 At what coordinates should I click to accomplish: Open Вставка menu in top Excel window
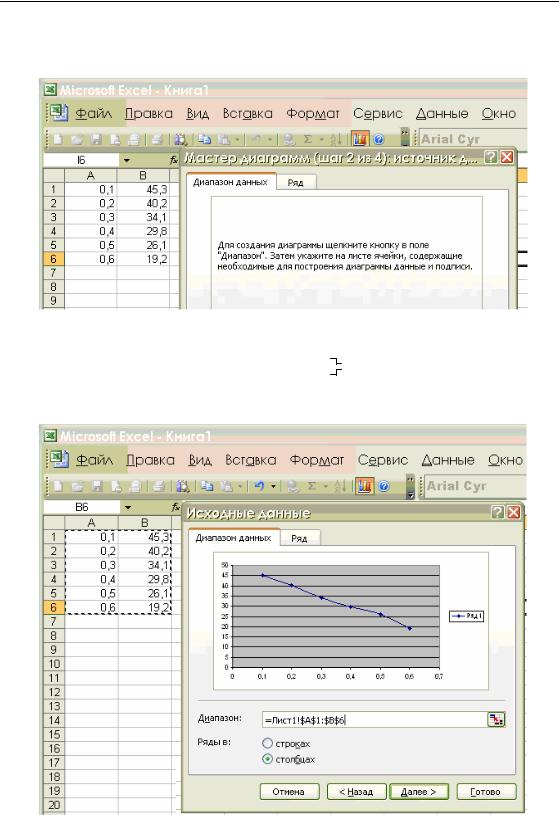pos(248,113)
